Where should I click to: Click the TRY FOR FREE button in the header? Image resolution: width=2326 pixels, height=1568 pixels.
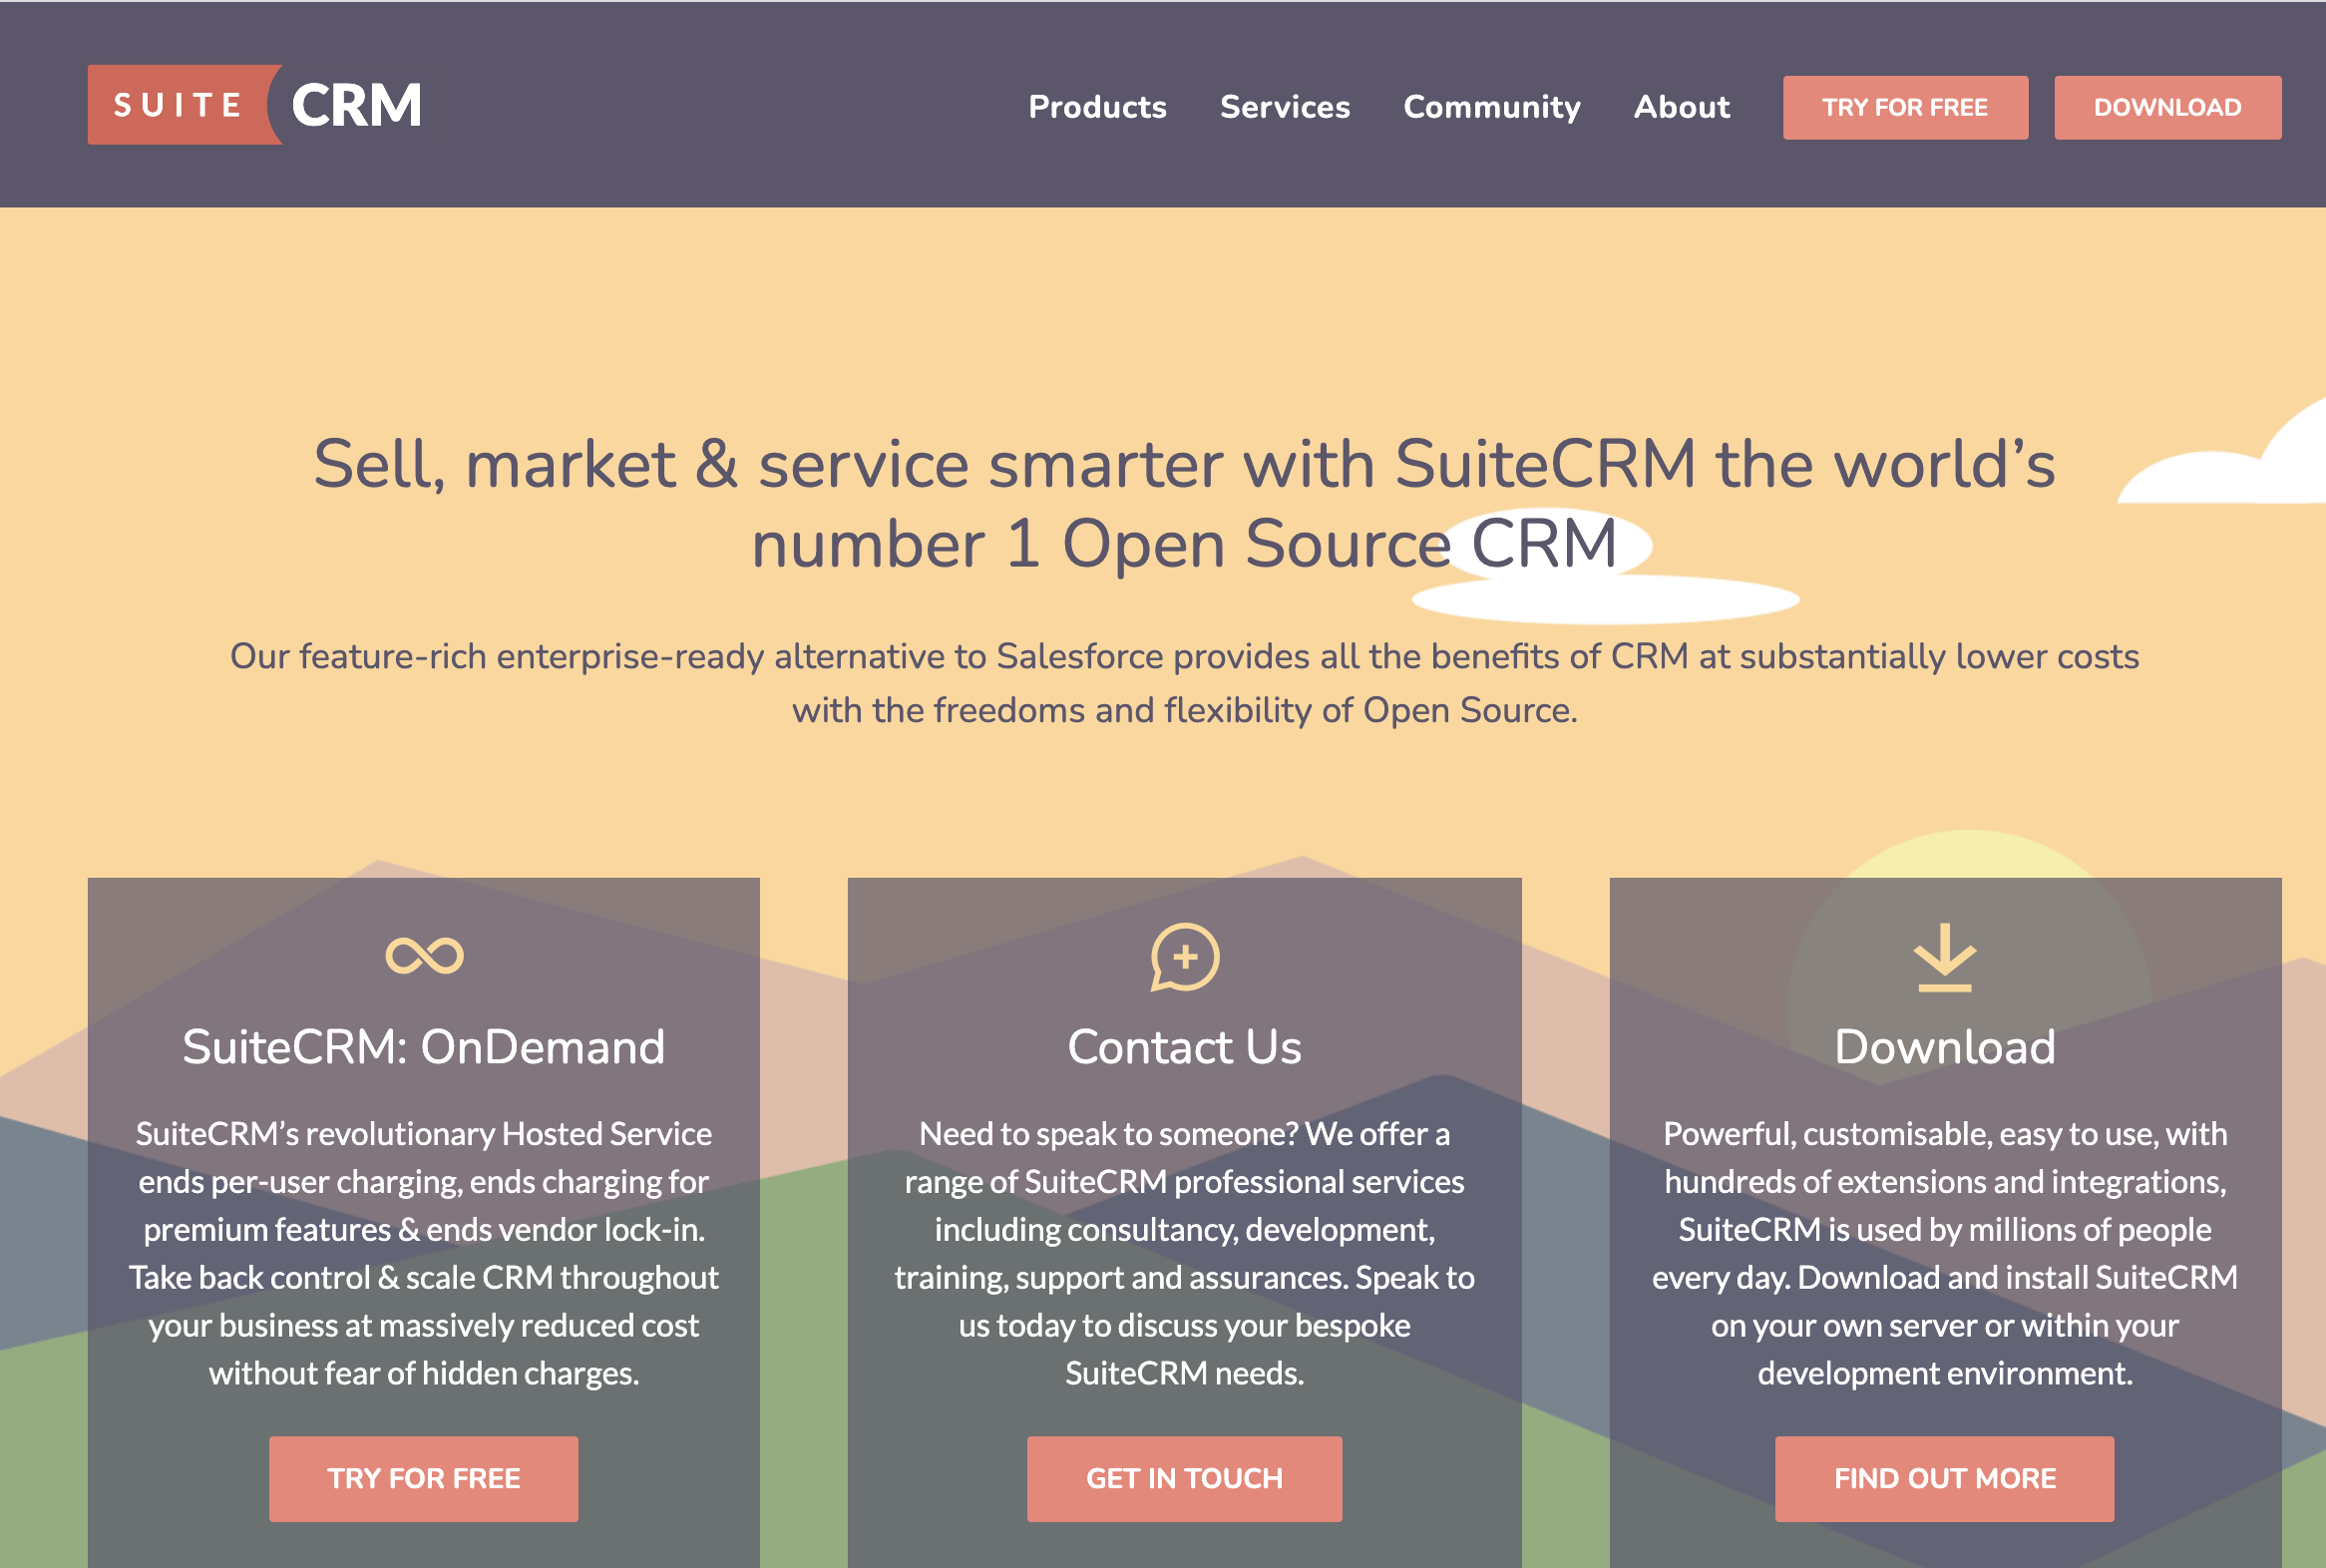click(x=1905, y=107)
